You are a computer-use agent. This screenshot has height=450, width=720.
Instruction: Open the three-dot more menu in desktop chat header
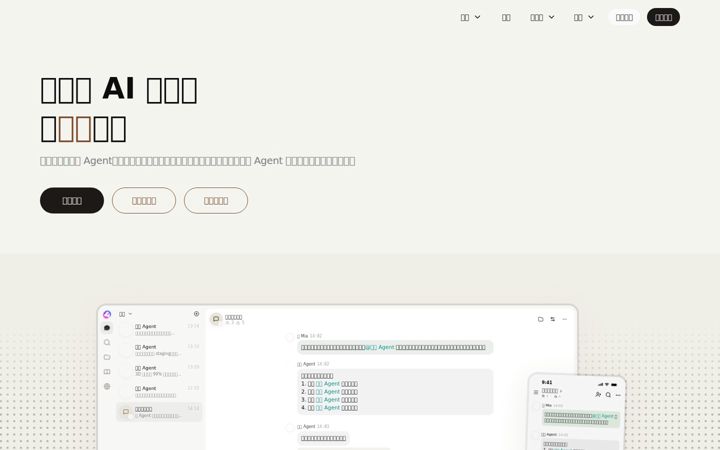coord(565,319)
